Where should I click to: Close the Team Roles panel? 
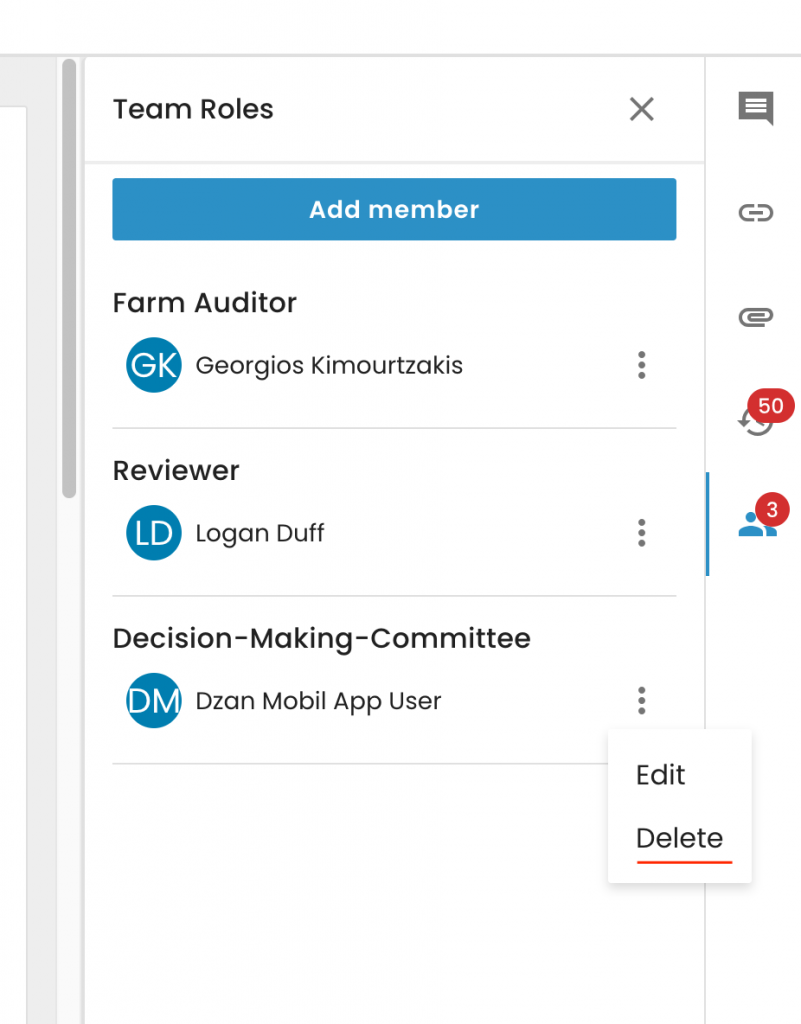click(x=641, y=109)
